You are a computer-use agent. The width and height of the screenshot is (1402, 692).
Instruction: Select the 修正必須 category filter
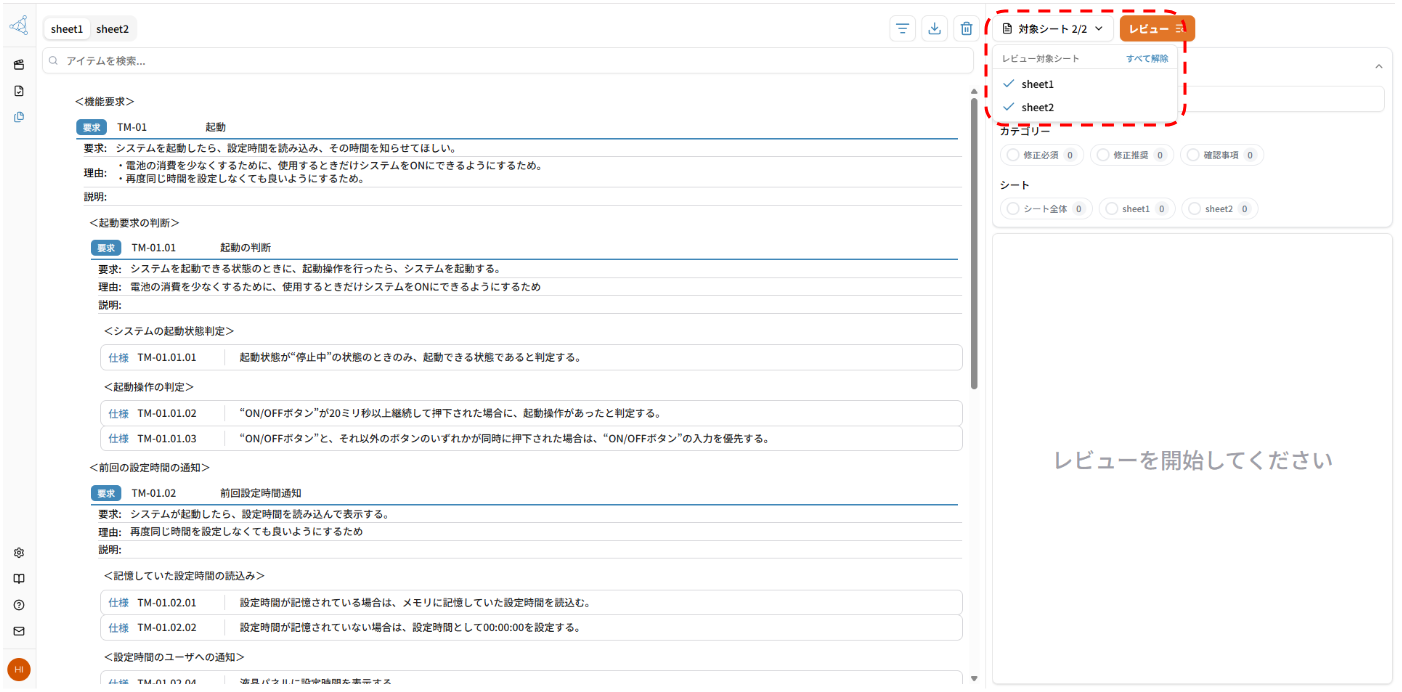tap(1040, 154)
